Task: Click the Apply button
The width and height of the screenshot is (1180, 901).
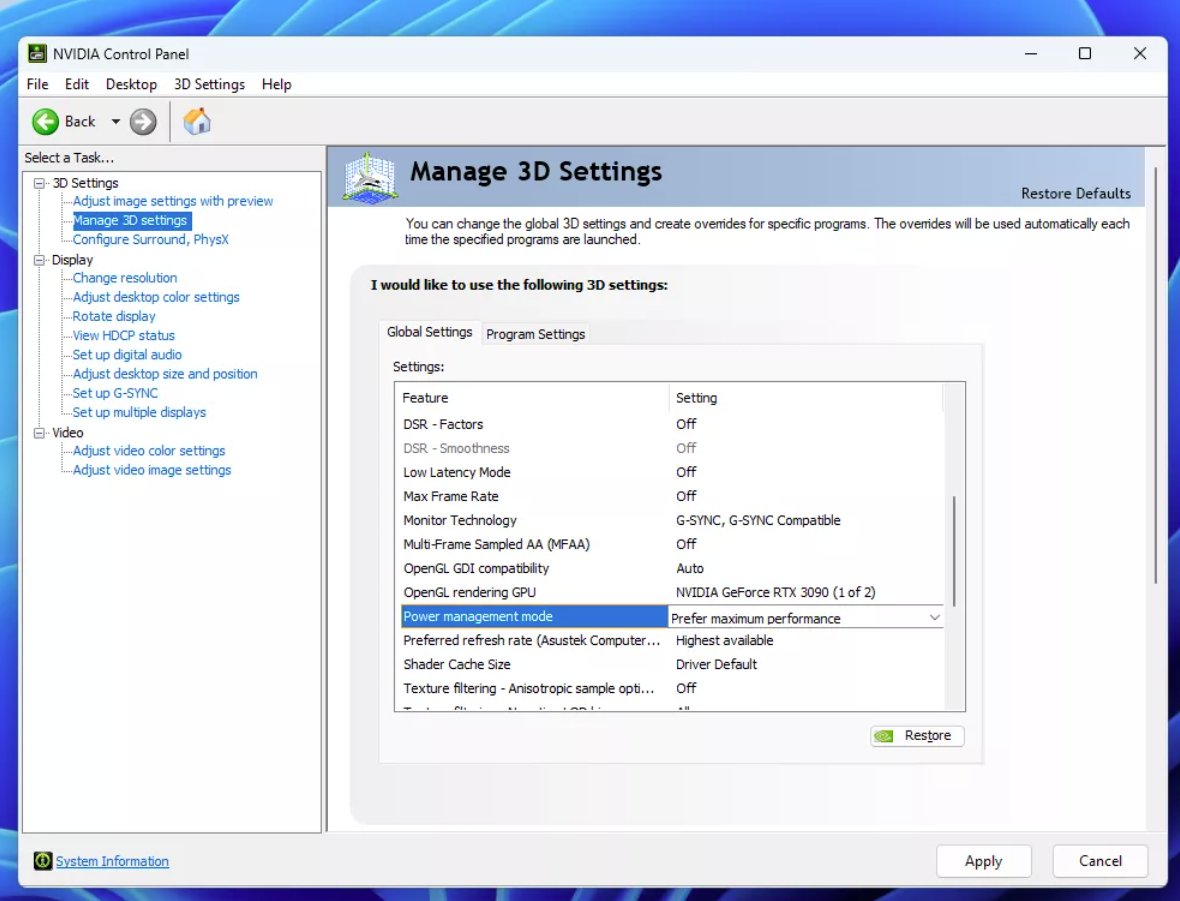Action: (983, 861)
